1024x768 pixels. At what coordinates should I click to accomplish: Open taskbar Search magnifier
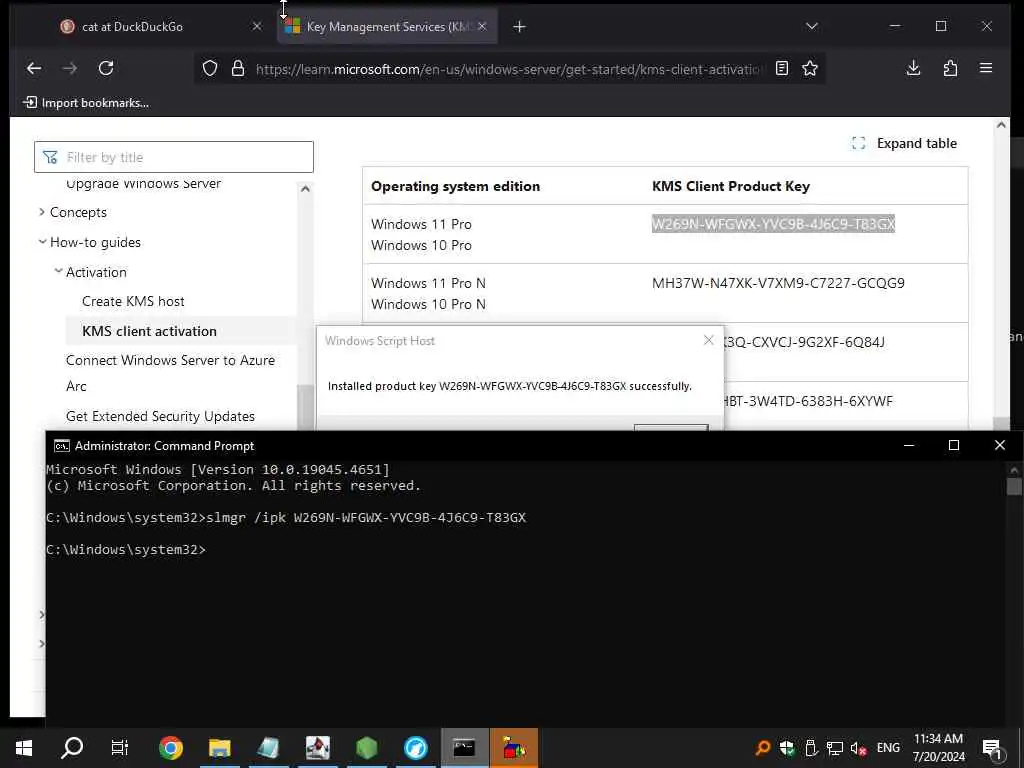[x=72, y=748]
